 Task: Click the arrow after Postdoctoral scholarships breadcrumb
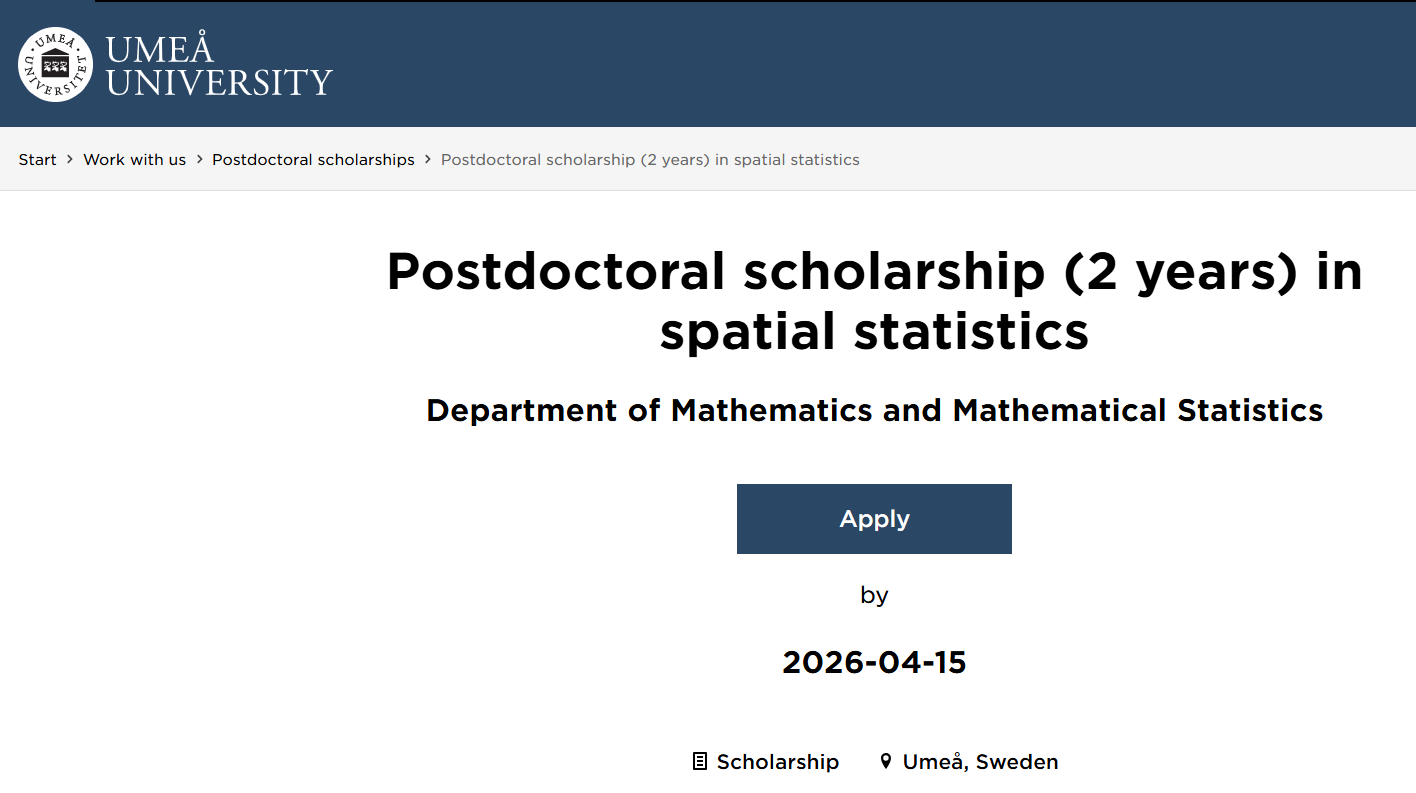[425, 159]
